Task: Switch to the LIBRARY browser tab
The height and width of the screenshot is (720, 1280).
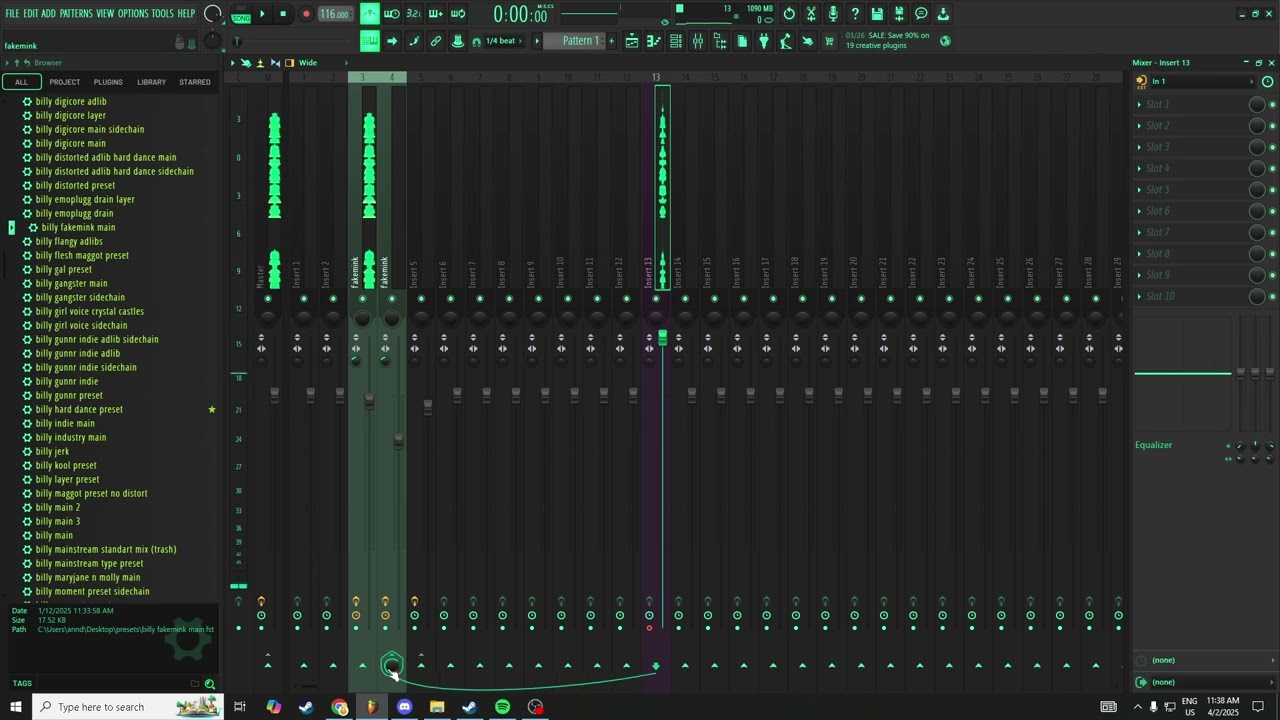Action: [x=151, y=82]
